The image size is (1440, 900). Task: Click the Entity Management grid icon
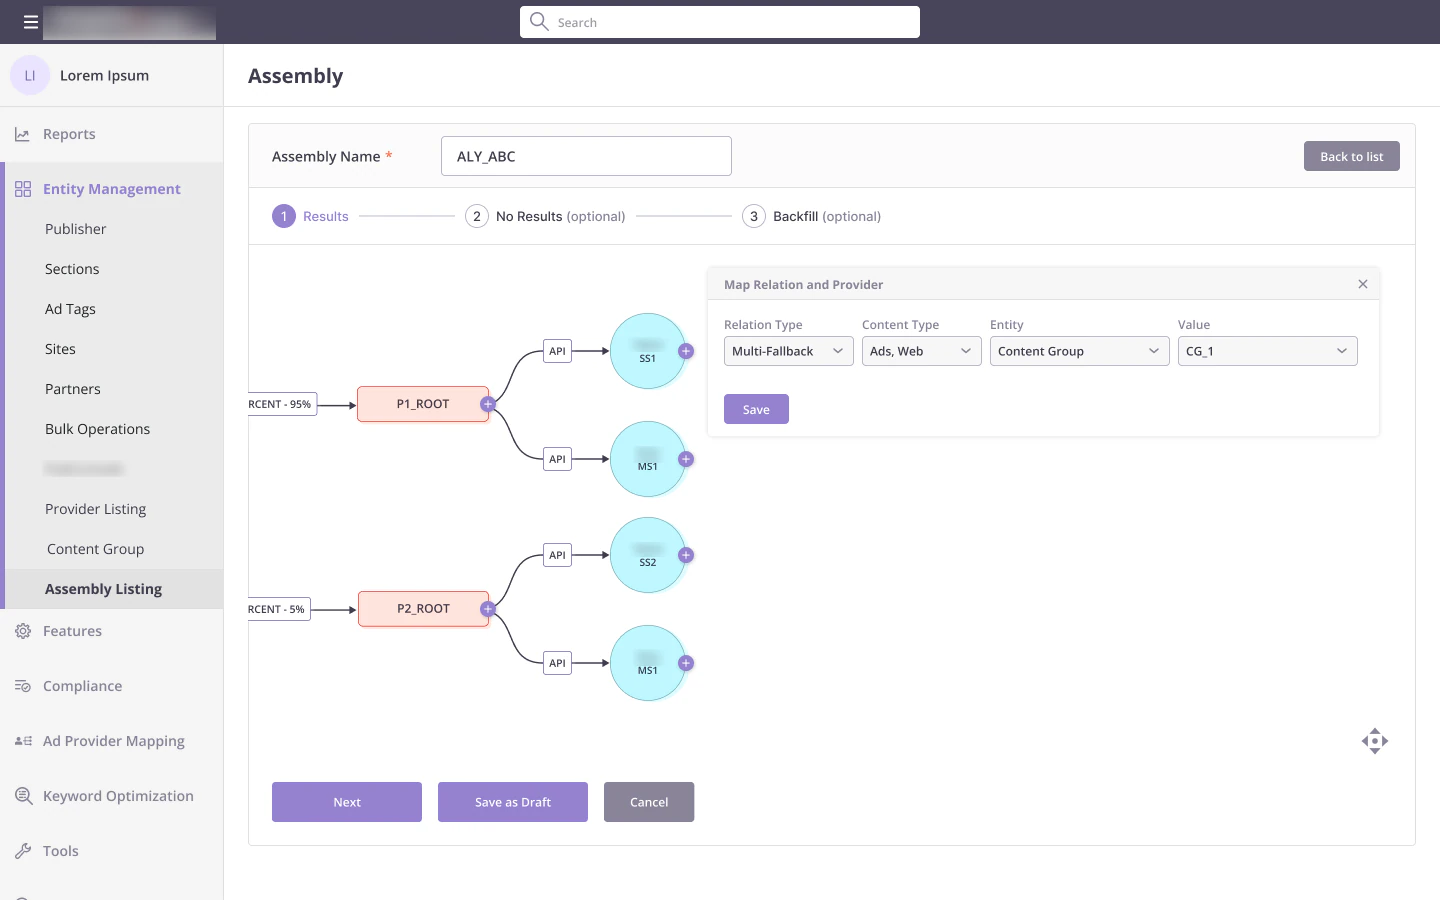click(23, 189)
